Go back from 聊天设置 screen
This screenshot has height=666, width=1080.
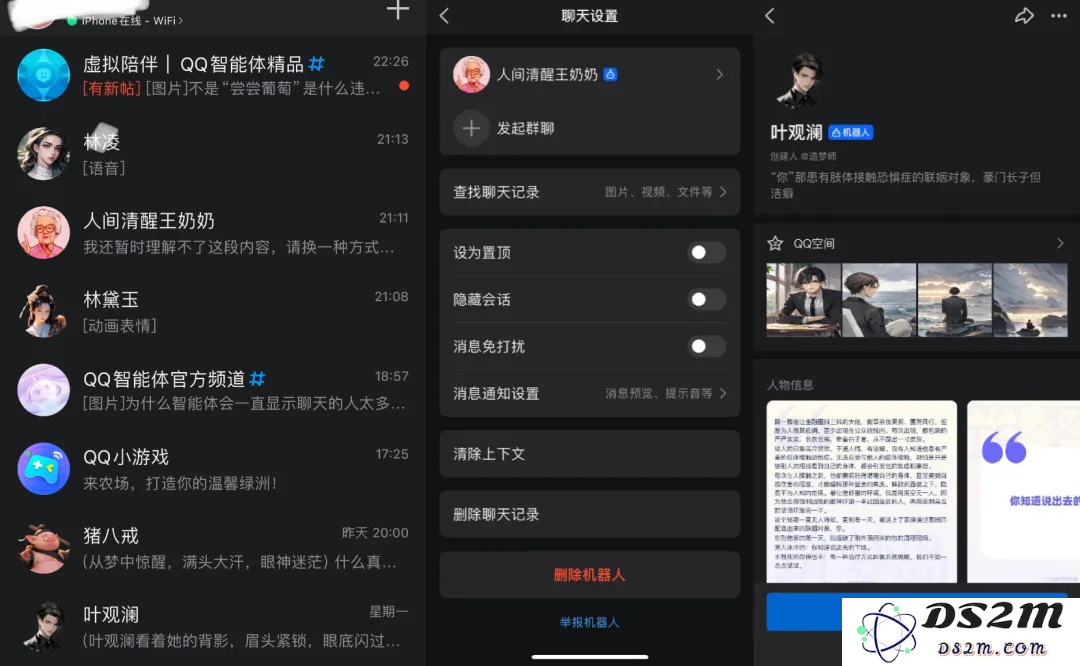tap(444, 16)
